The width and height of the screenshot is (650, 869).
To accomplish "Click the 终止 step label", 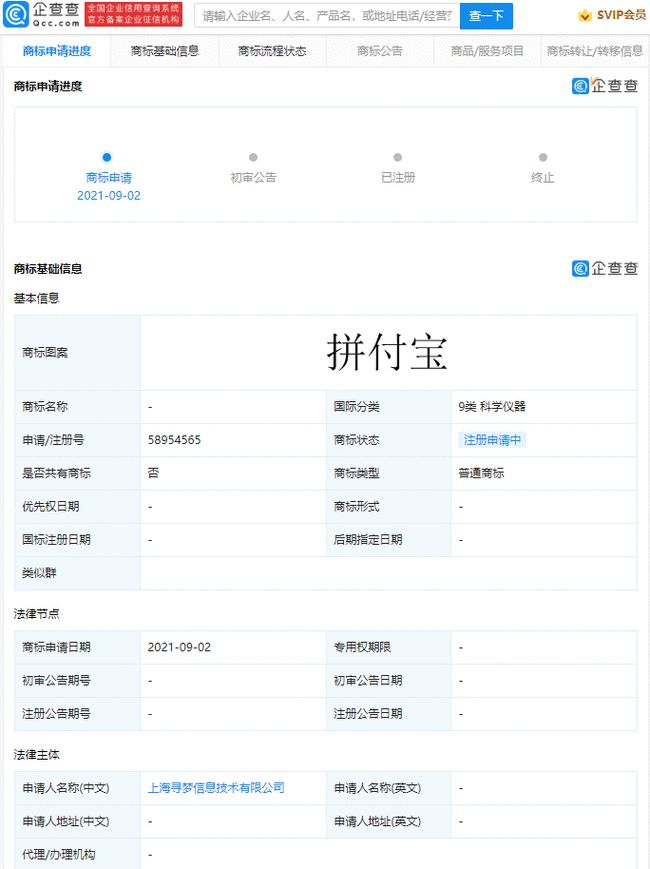I will pyautogui.click(x=542, y=178).
